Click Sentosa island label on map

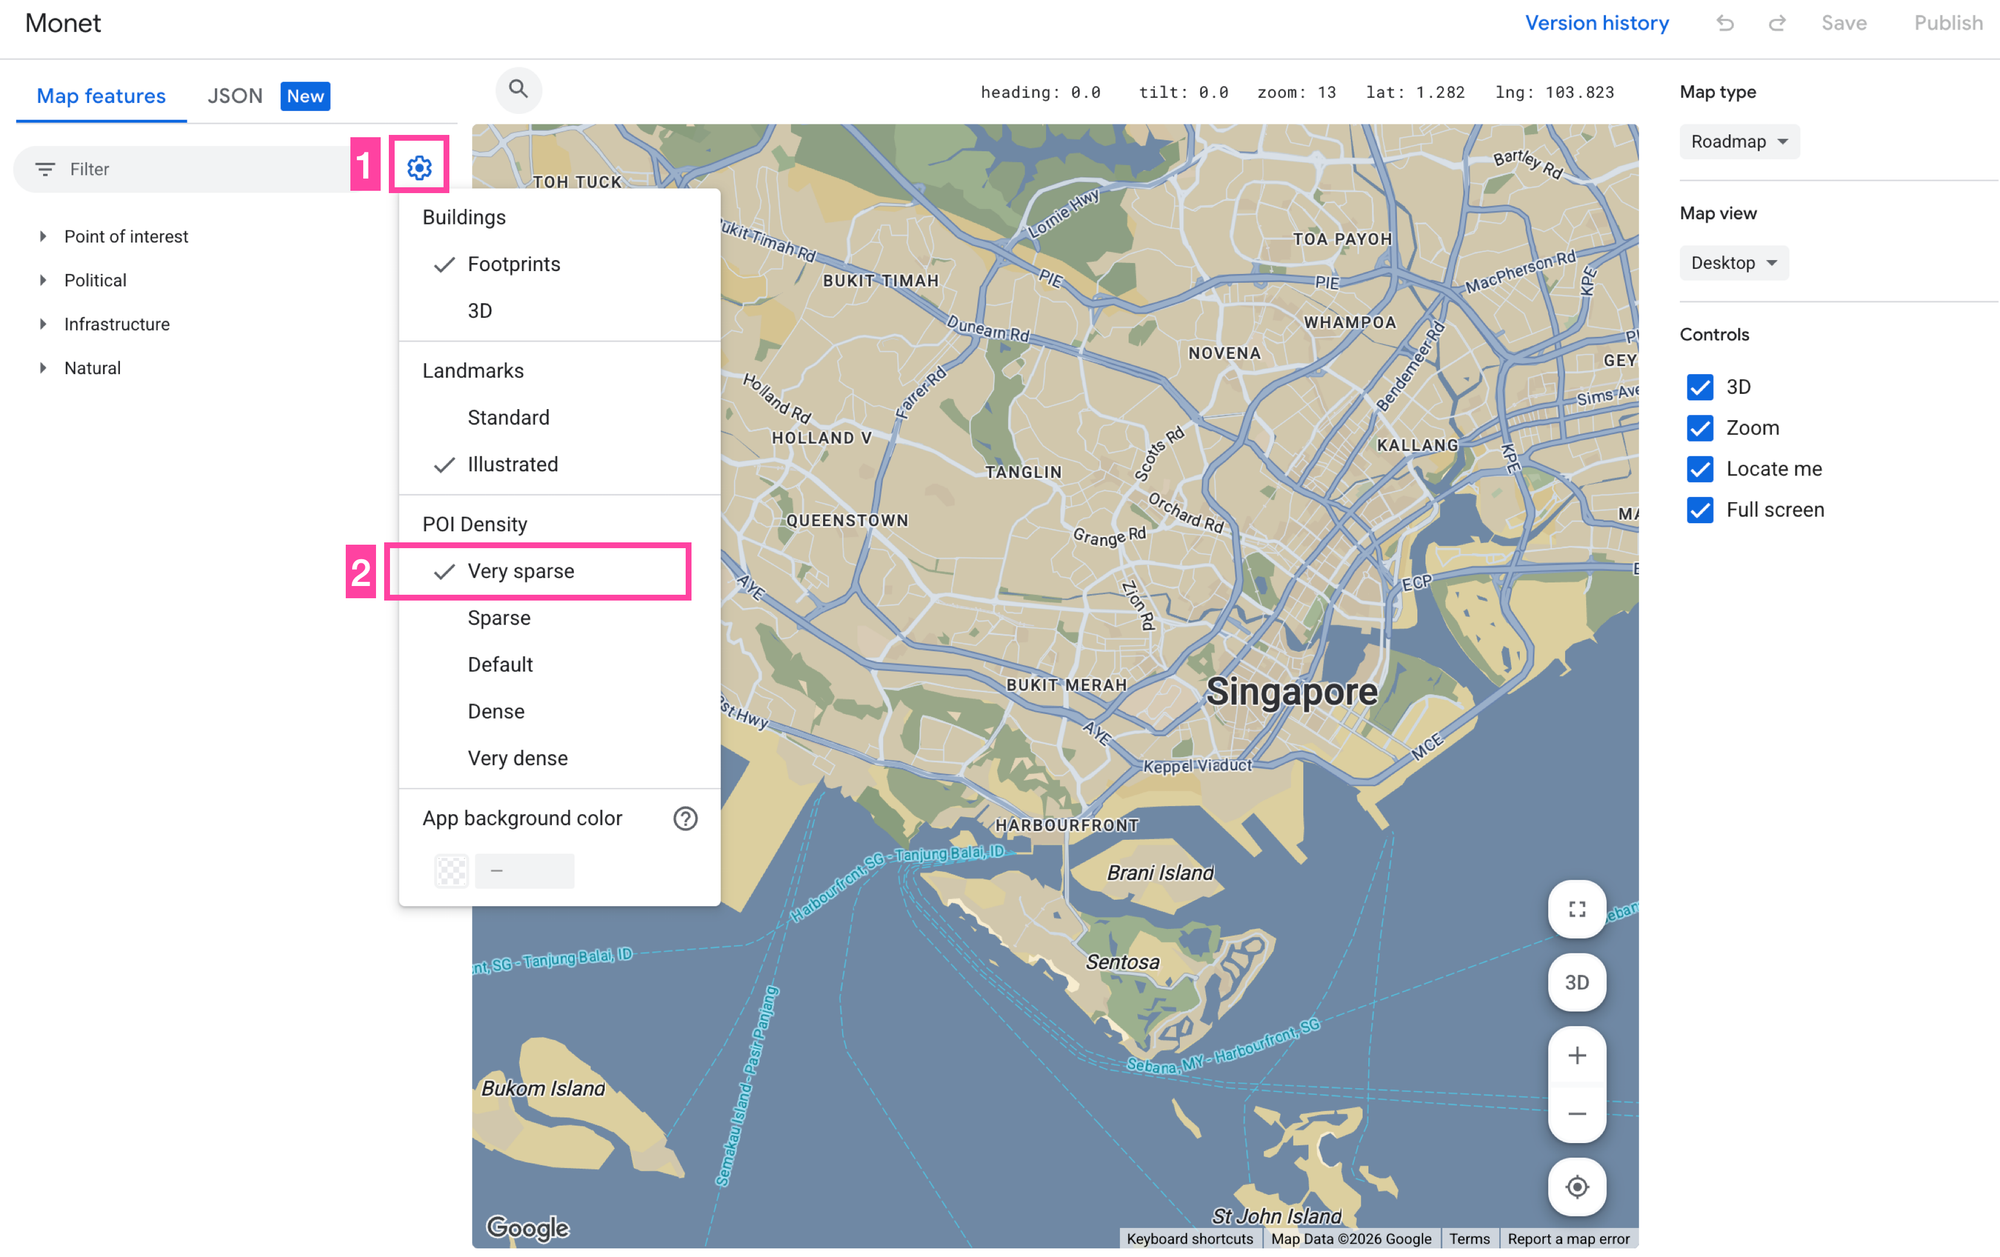(1122, 962)
